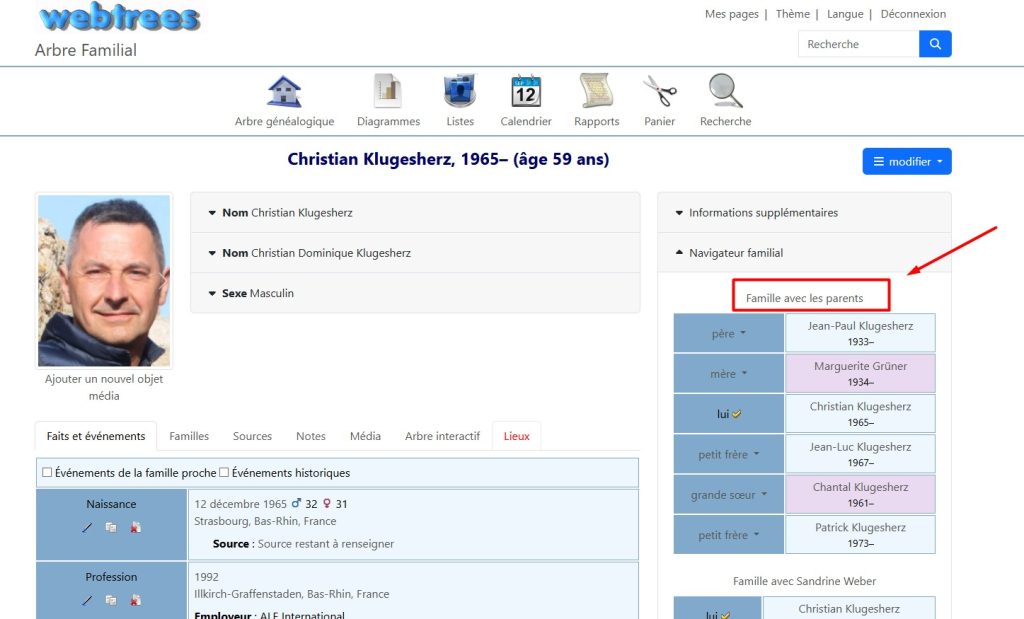The image size is (1024, 619).
Task: Click the Listes icon in toolbar
Action: pos(460,92)
